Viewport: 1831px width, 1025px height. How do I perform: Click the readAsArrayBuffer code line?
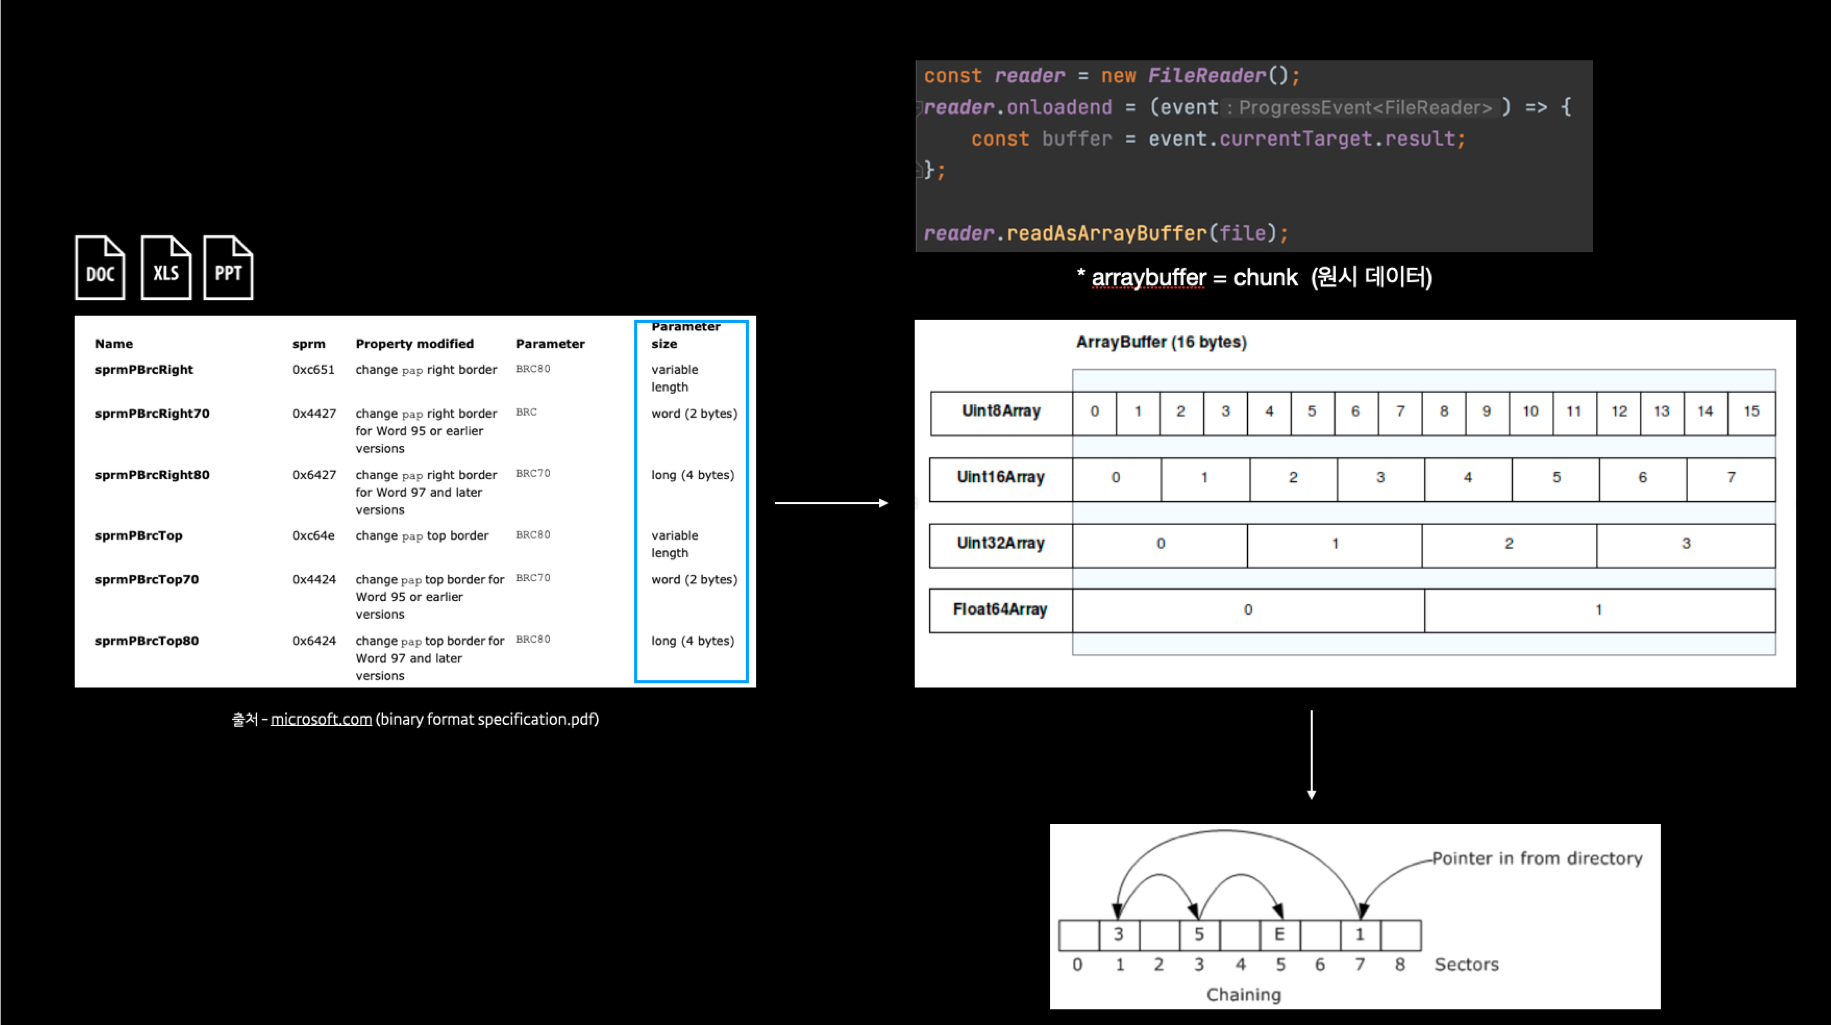coord(1106,233)
